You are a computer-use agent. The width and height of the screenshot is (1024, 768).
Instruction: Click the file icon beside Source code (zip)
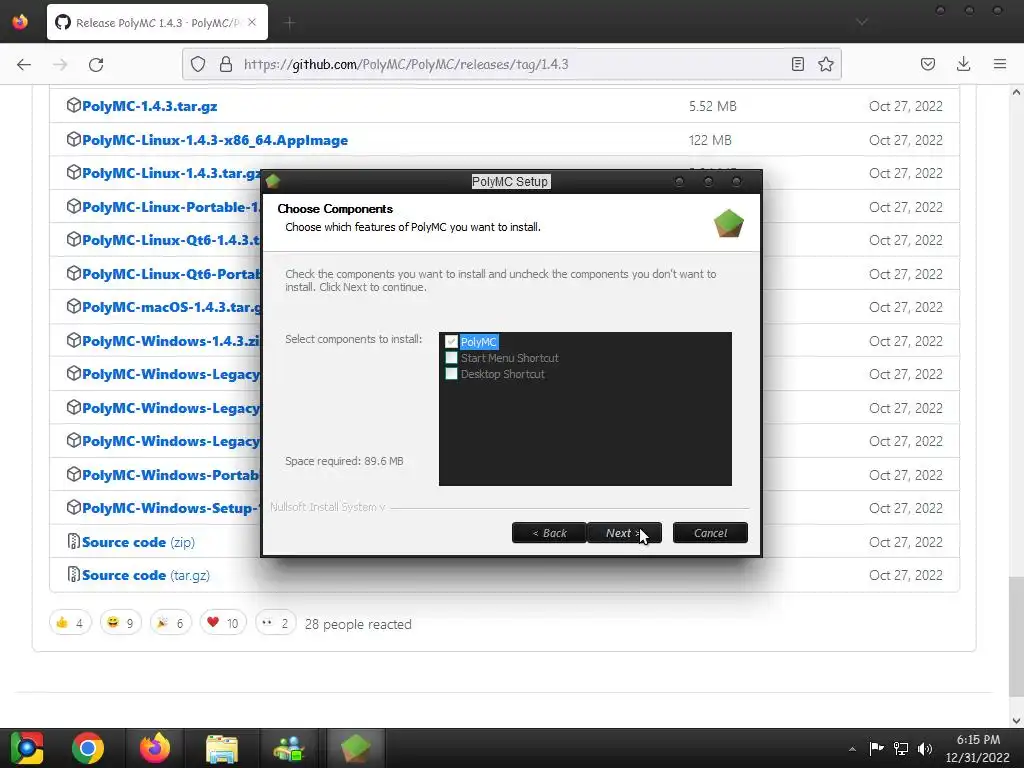coord(74,541)
